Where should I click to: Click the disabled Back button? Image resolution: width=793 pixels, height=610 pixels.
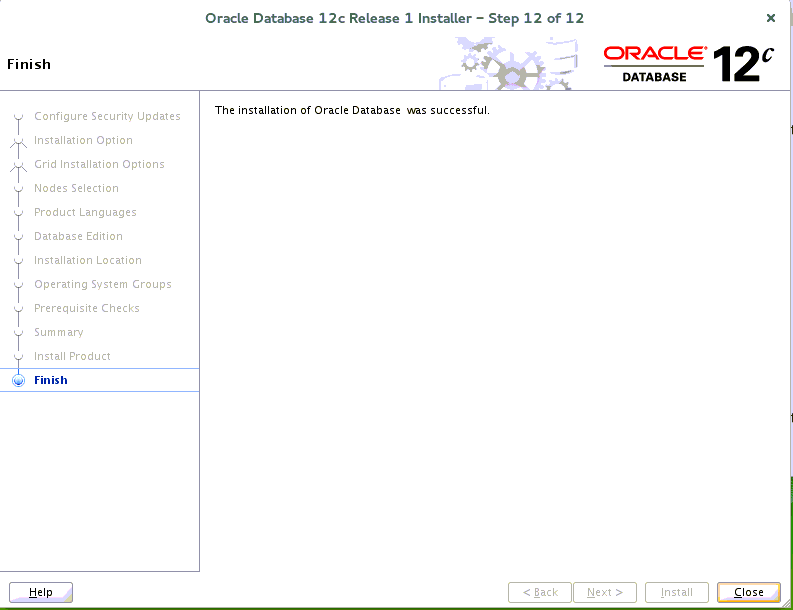pyautogui.click(x=540, y=592)
